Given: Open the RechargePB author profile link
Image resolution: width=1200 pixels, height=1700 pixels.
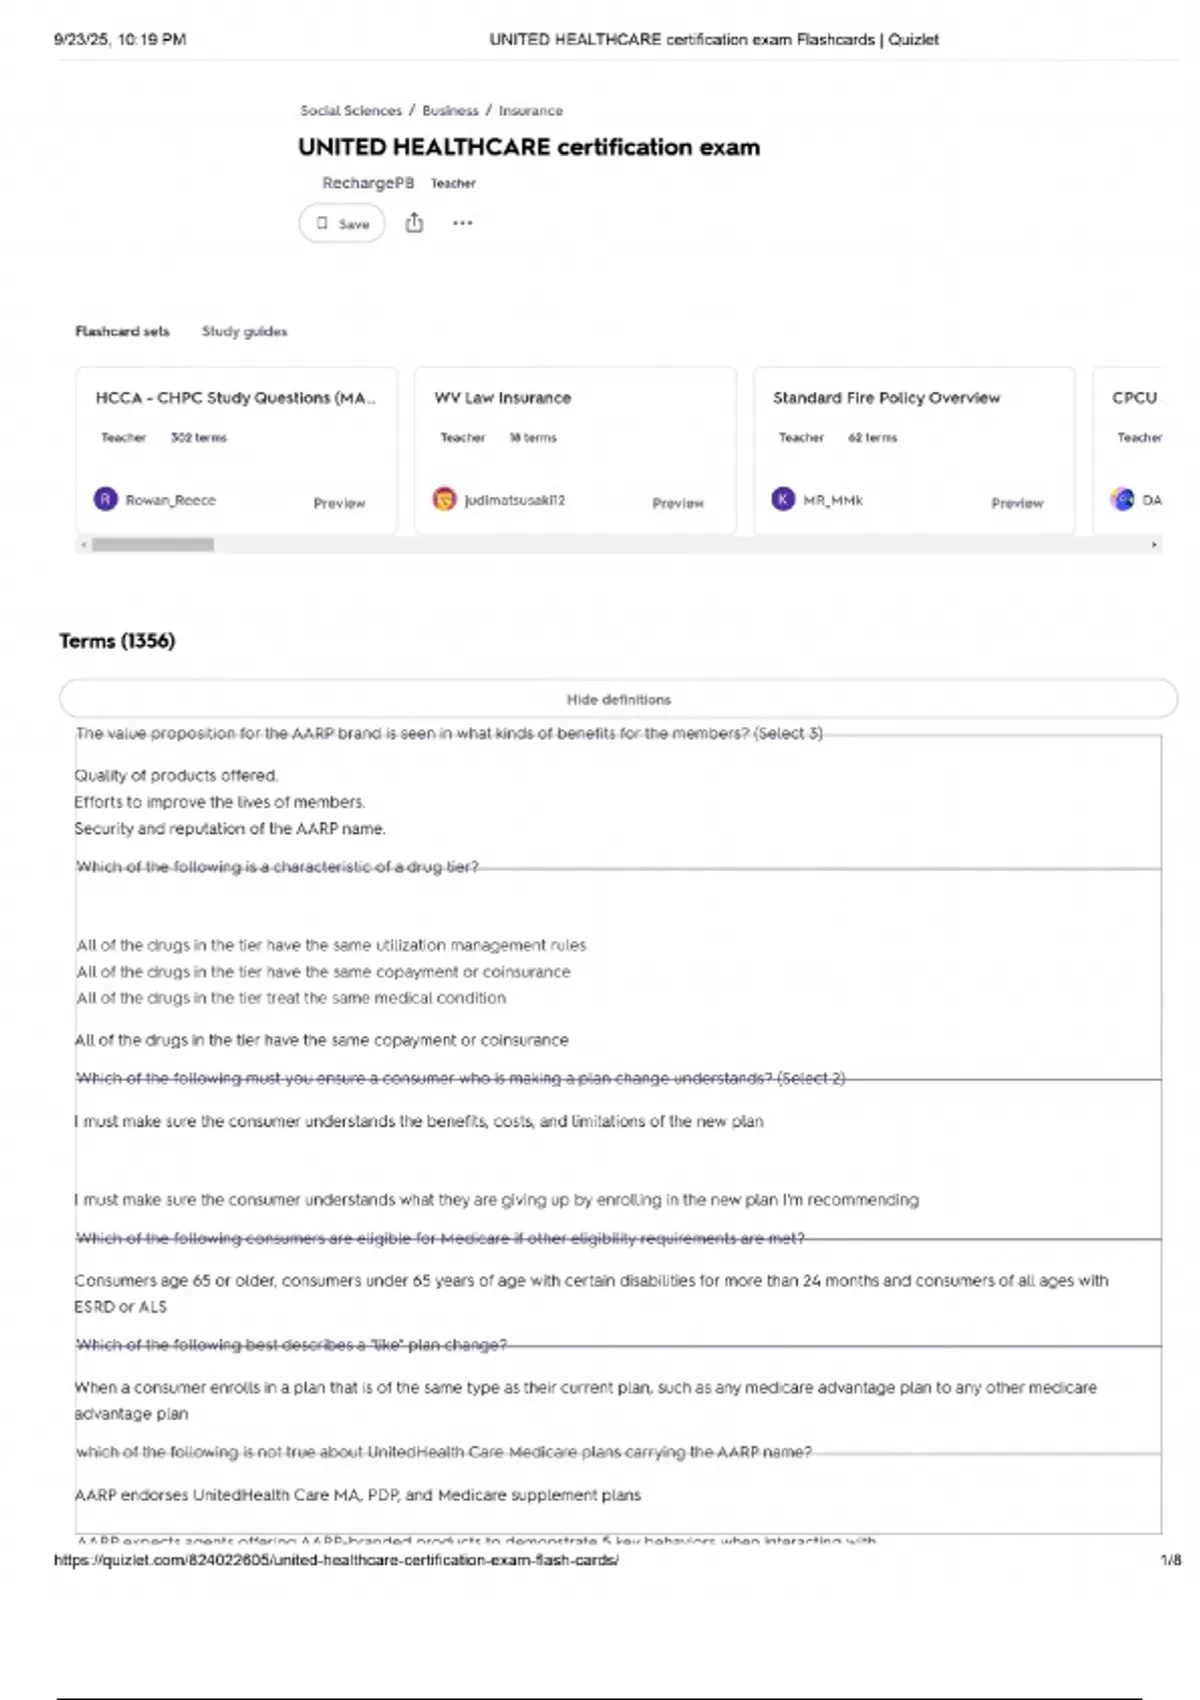Looking at the screenshot, I should click(367, 183).
